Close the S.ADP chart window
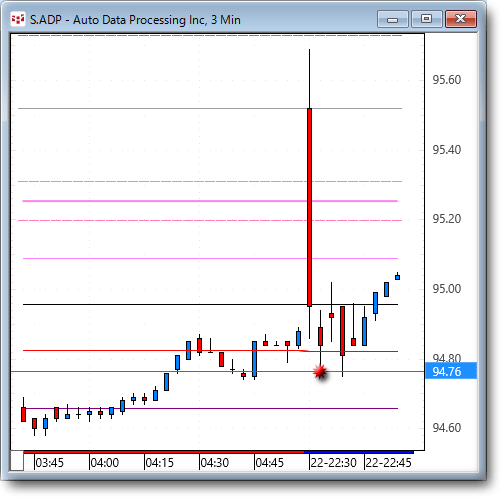The width and height of the screenshot is (504, 498). point(461,19)
